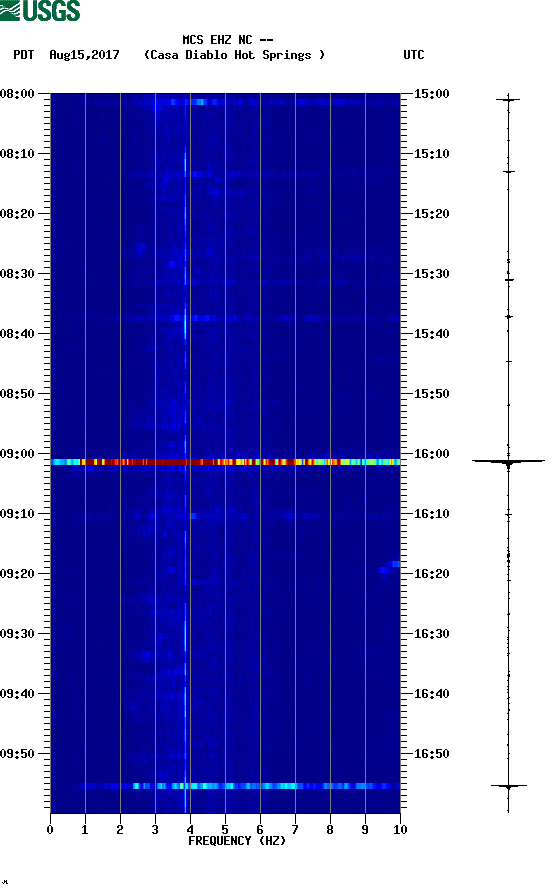Click the 15:40 UTC time label

coord(431,334)
